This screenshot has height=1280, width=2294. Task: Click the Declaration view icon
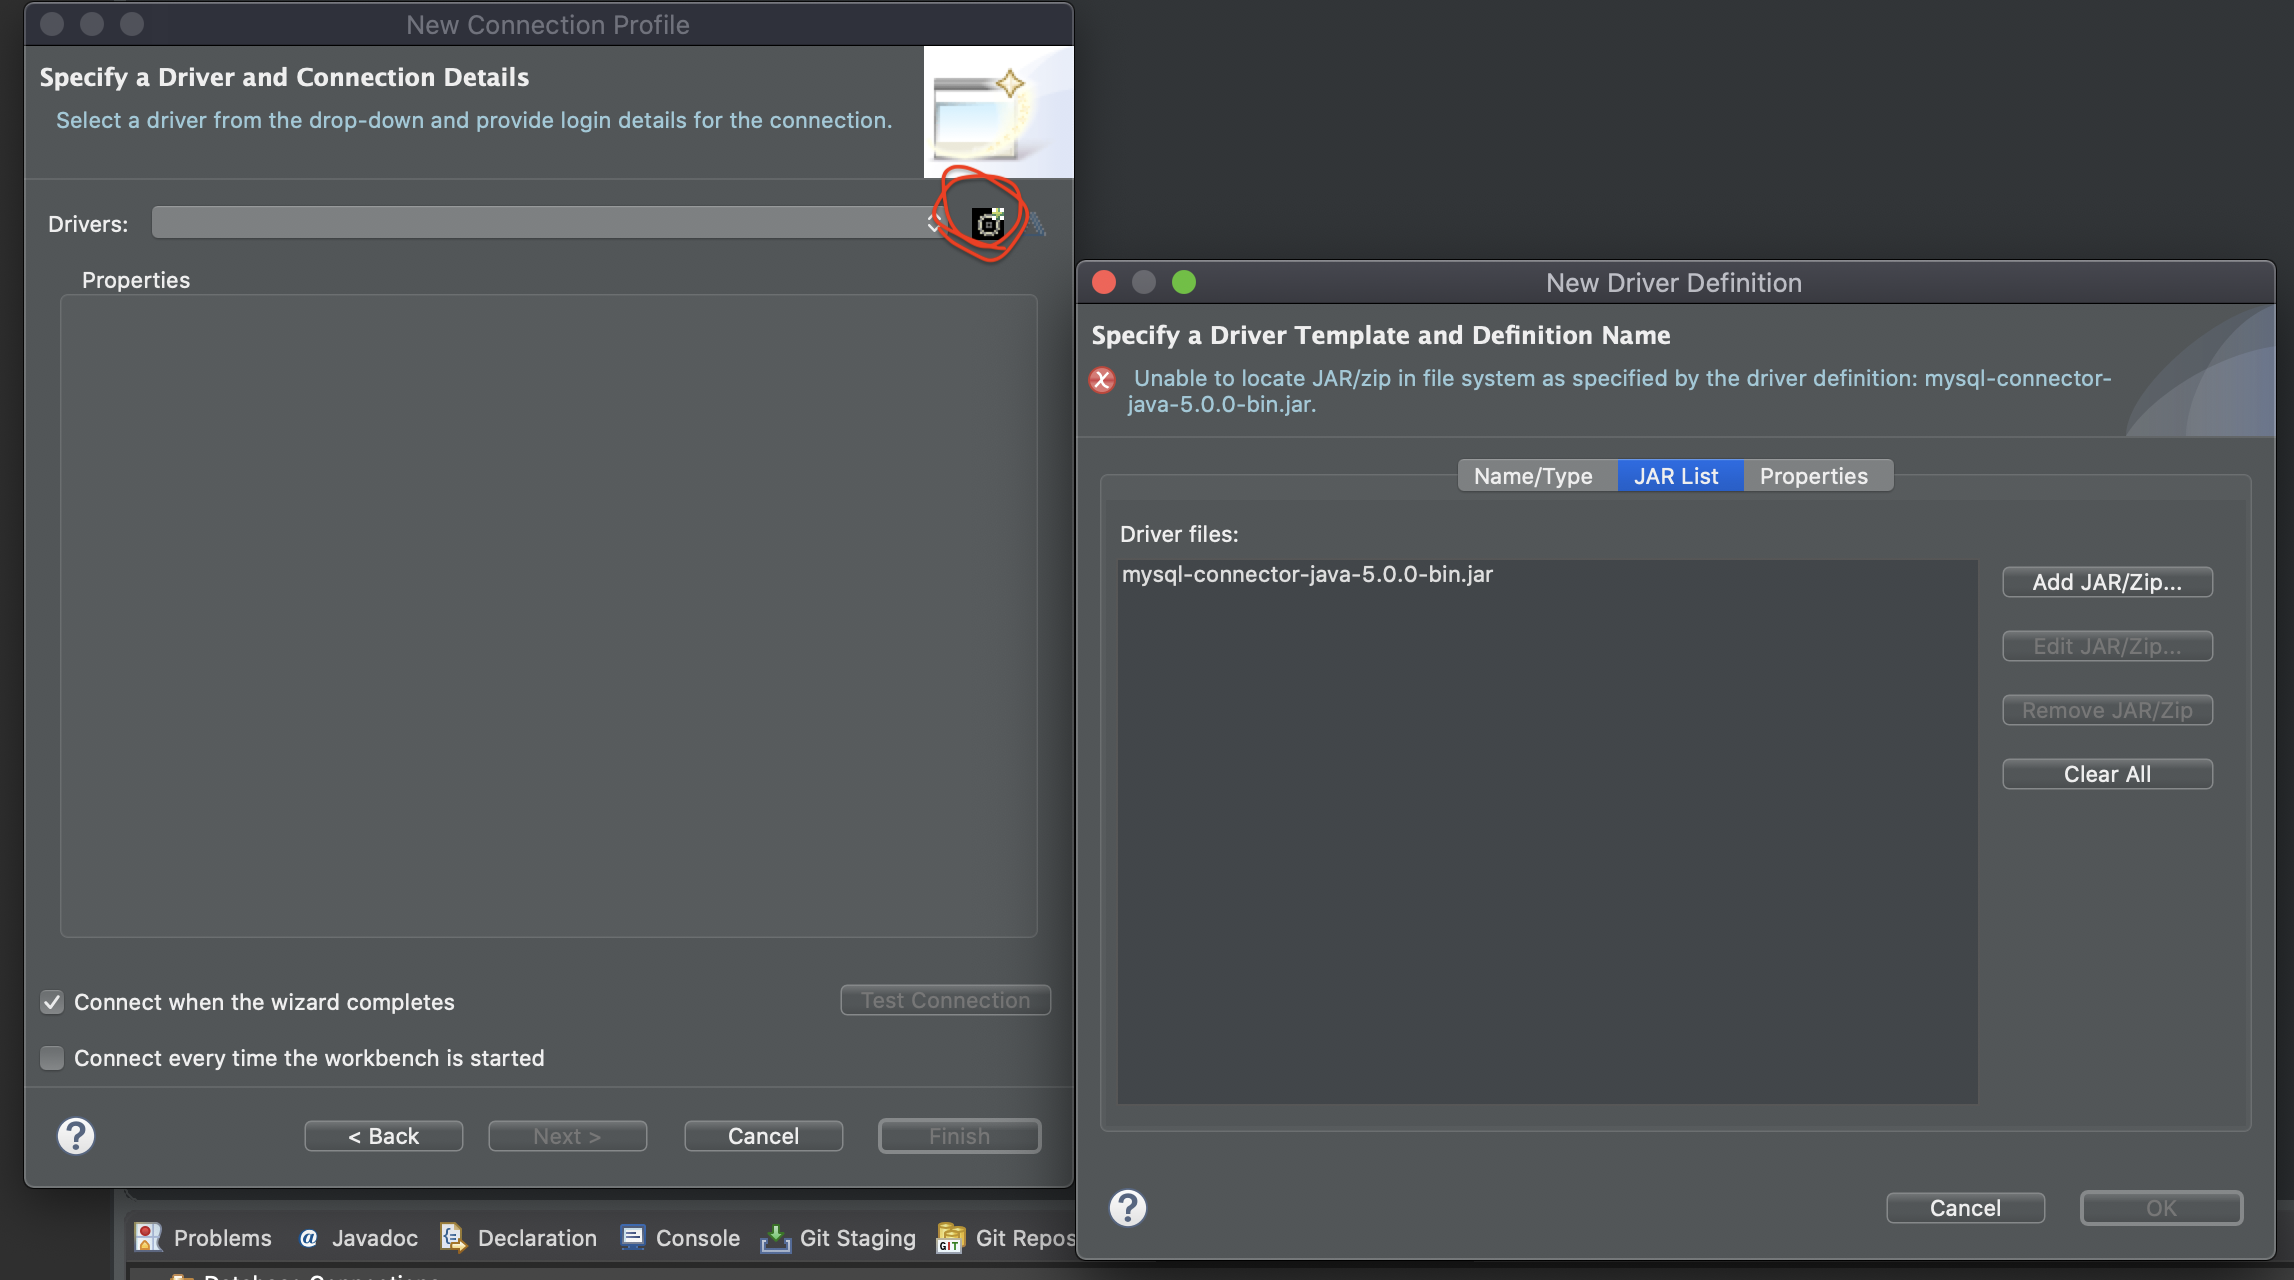coord(453,1238)
